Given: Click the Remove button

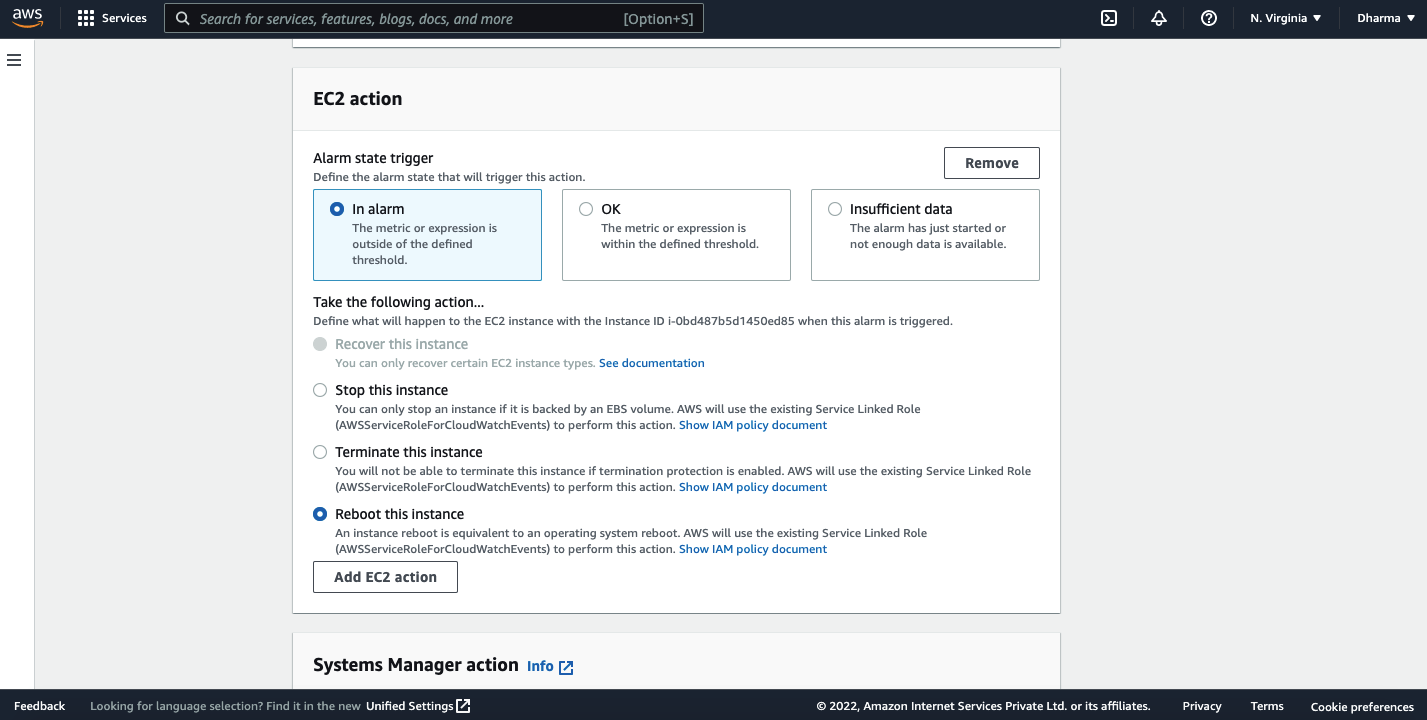Looking at the screenshot, I should click(x=992, y=163).
